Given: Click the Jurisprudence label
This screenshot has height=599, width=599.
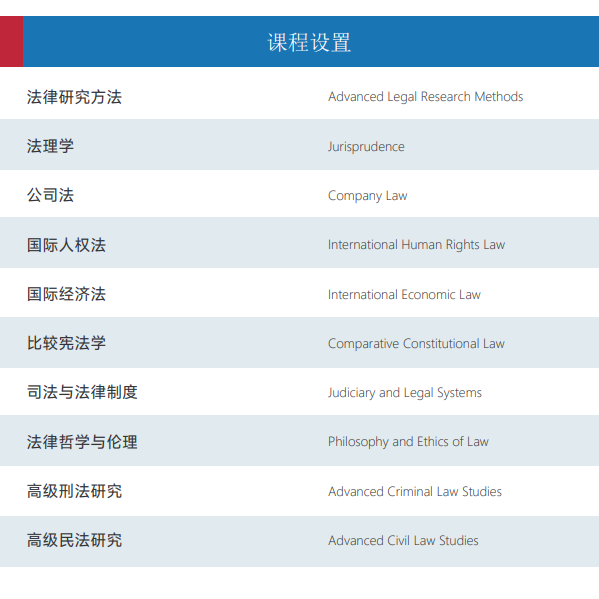Looking at the screenshot, I should [x=366, y=147].
